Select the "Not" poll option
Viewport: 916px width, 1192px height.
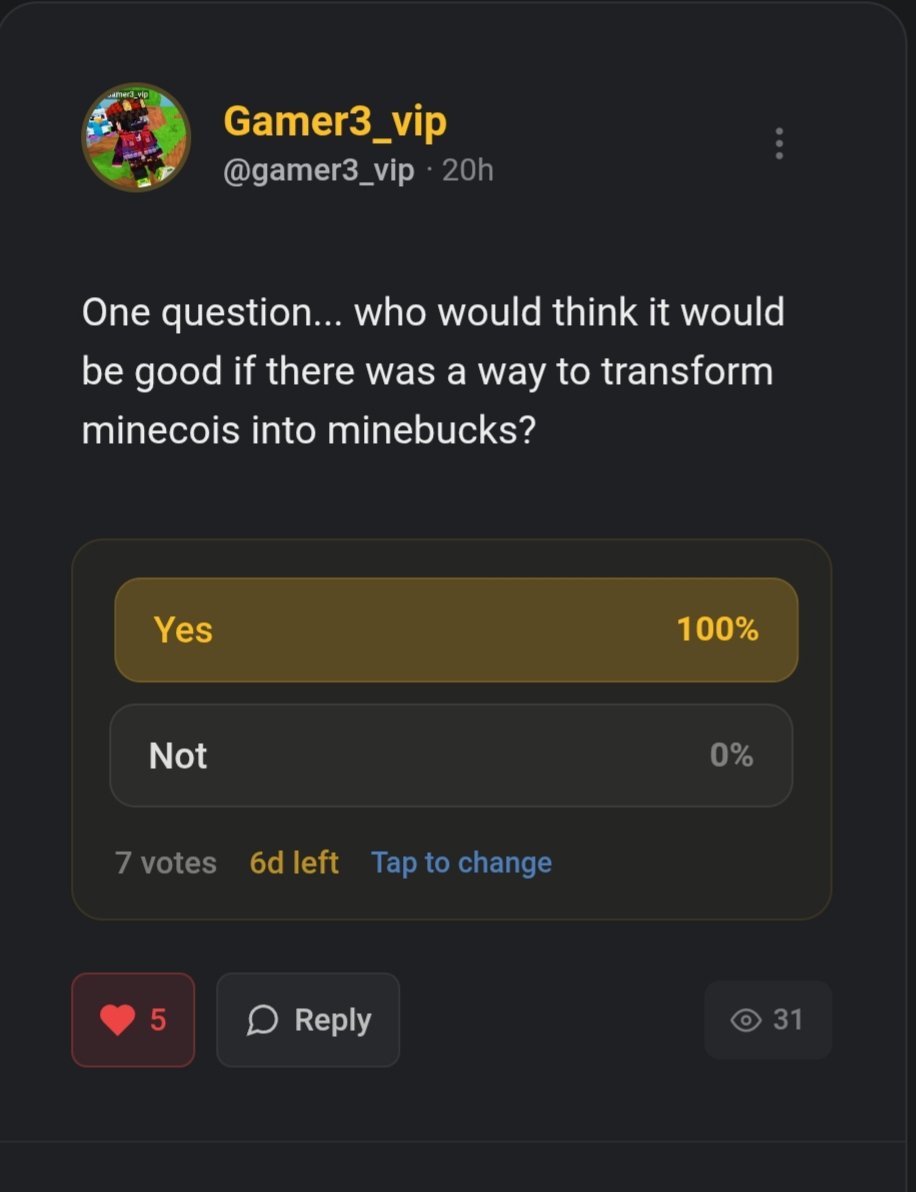click(x=451, y=756)
